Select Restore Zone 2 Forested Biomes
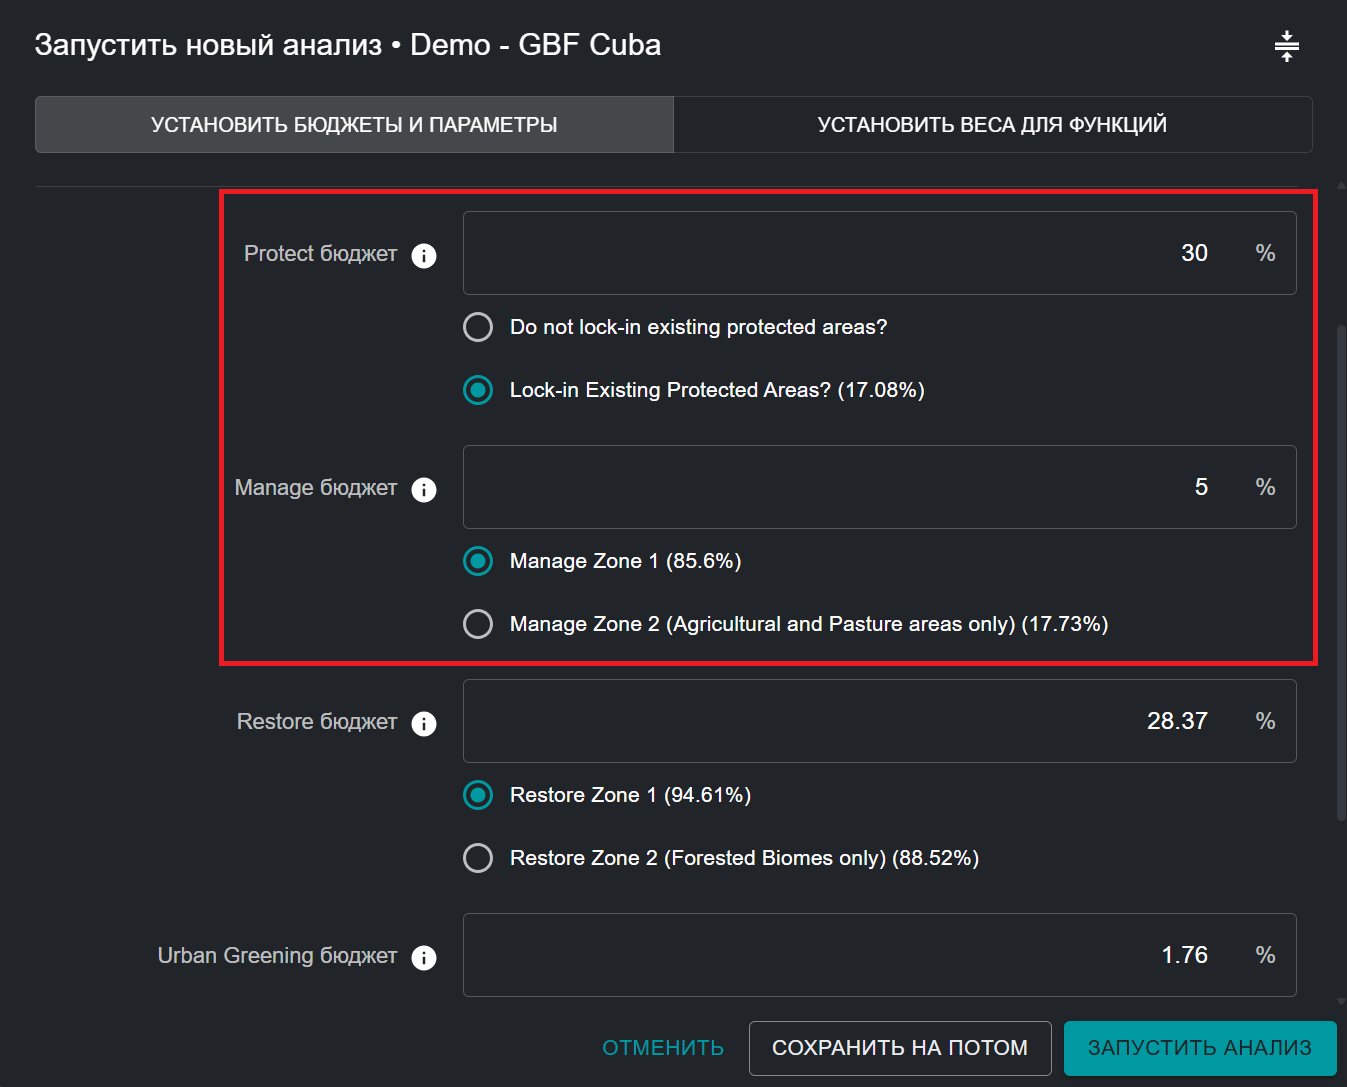 tap(478, 858)
